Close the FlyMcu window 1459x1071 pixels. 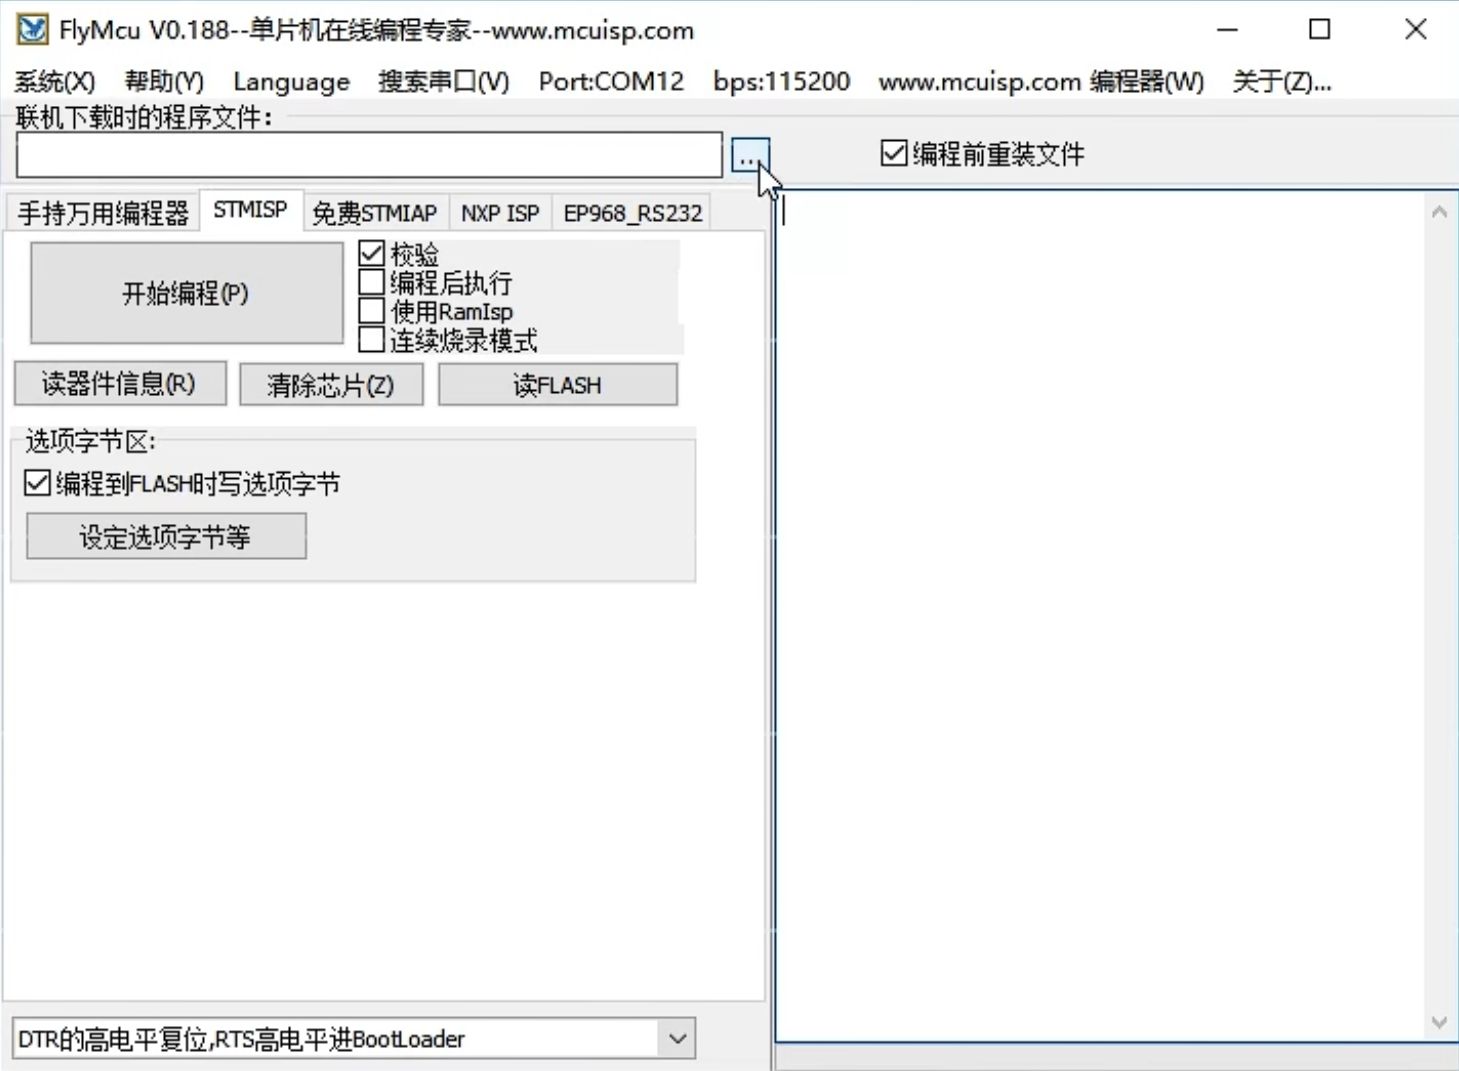pyautogui.click(x=1415, y=30)
